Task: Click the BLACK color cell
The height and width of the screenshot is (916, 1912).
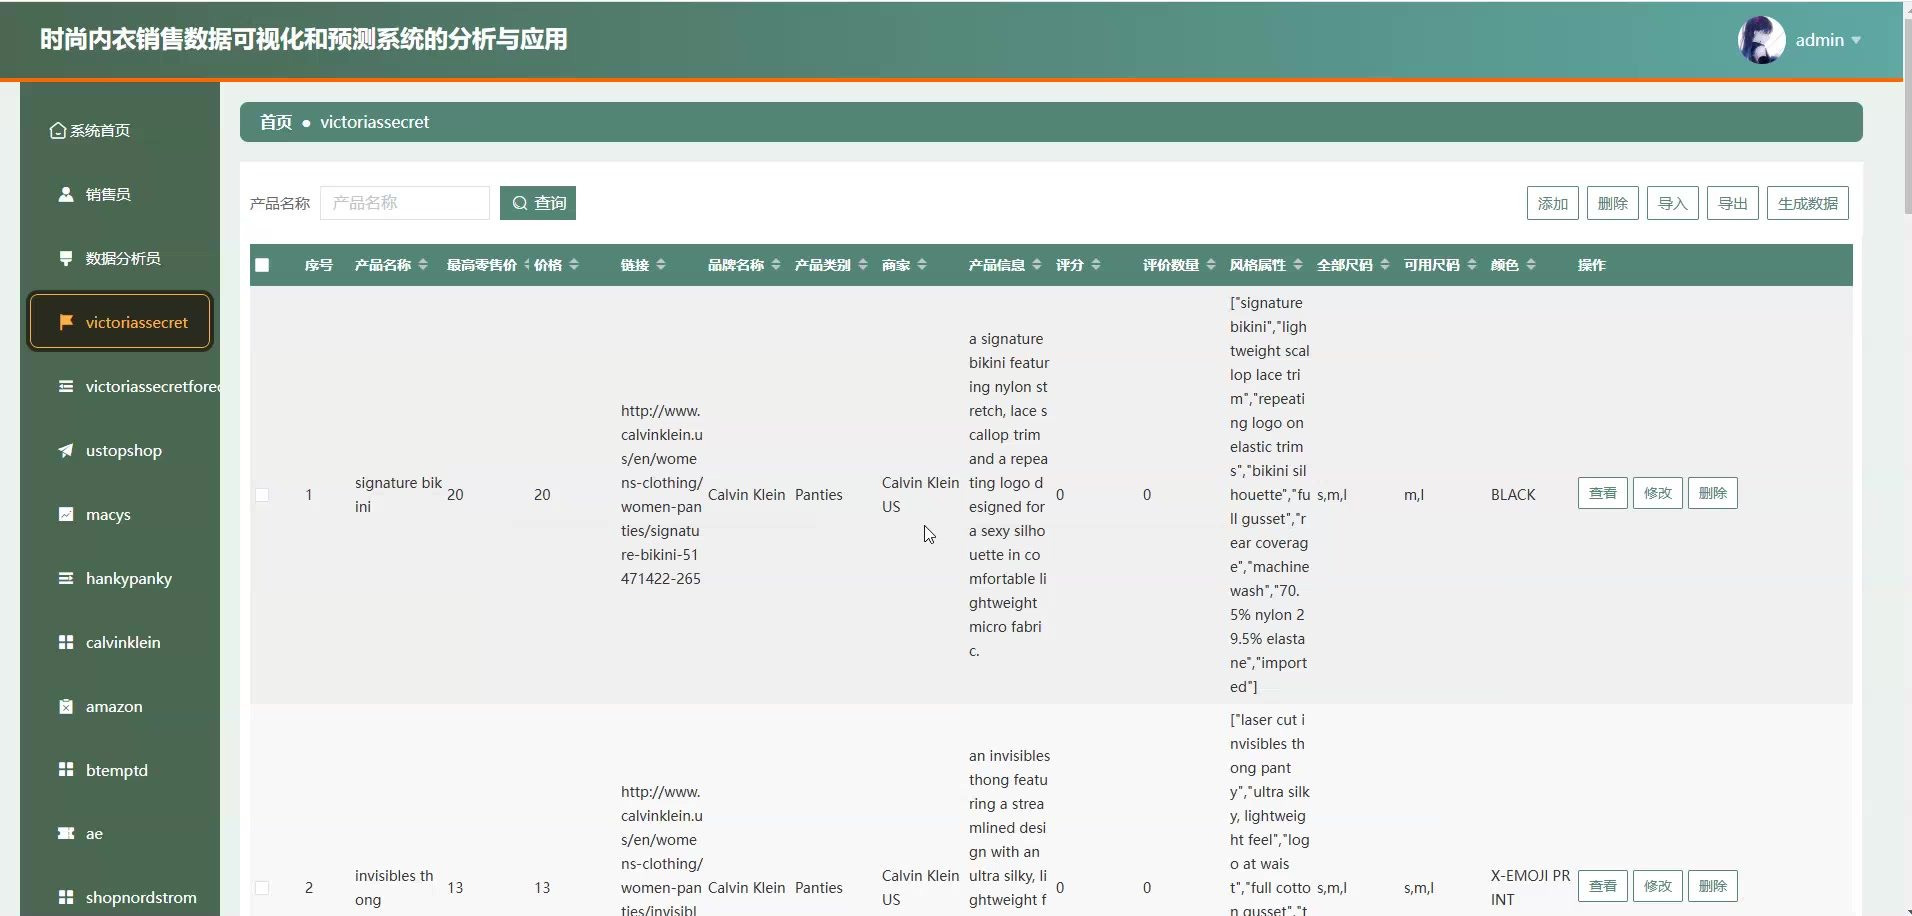Action: [1513, 495]
